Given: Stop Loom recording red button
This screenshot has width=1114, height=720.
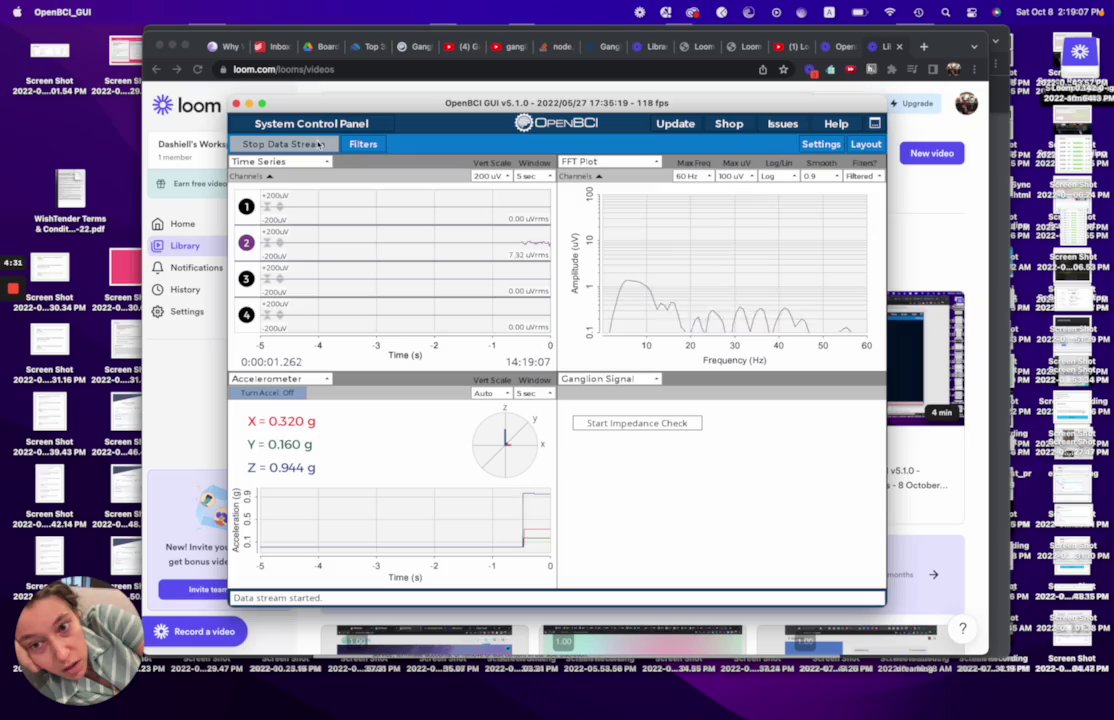Looking at the screenshot, I should [13, 289].
